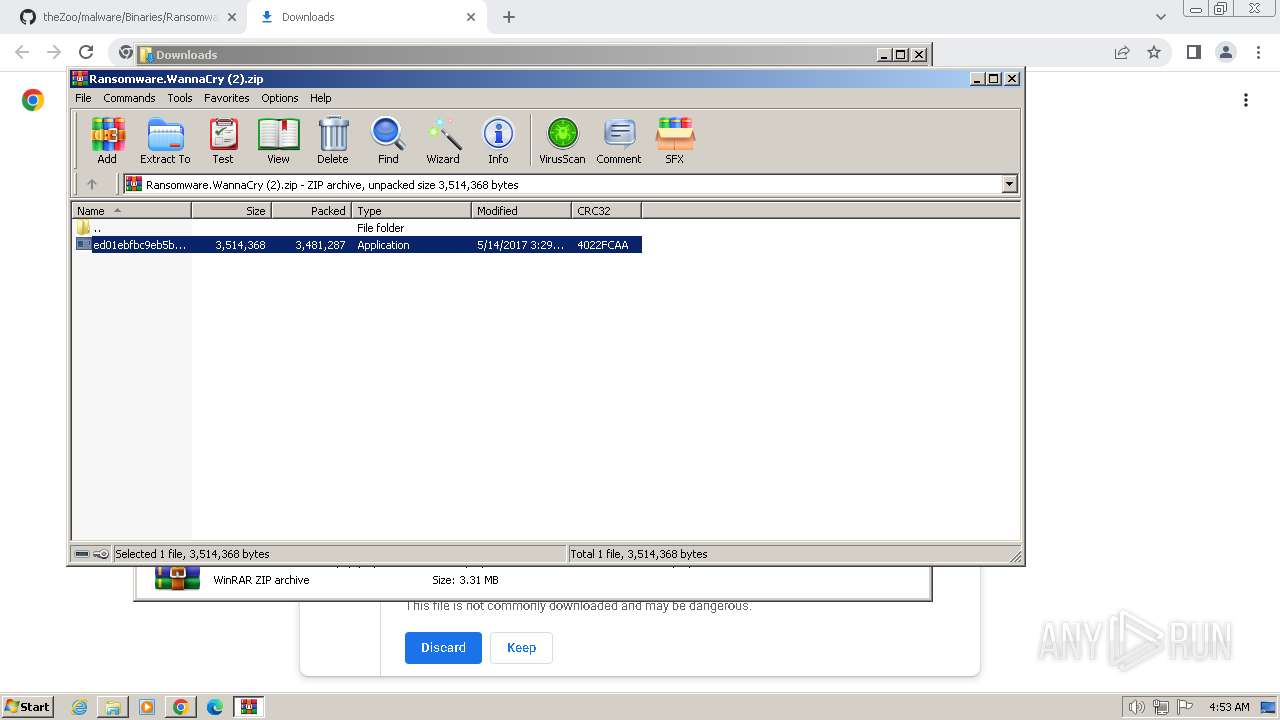Sort files by Name column header

131,210
